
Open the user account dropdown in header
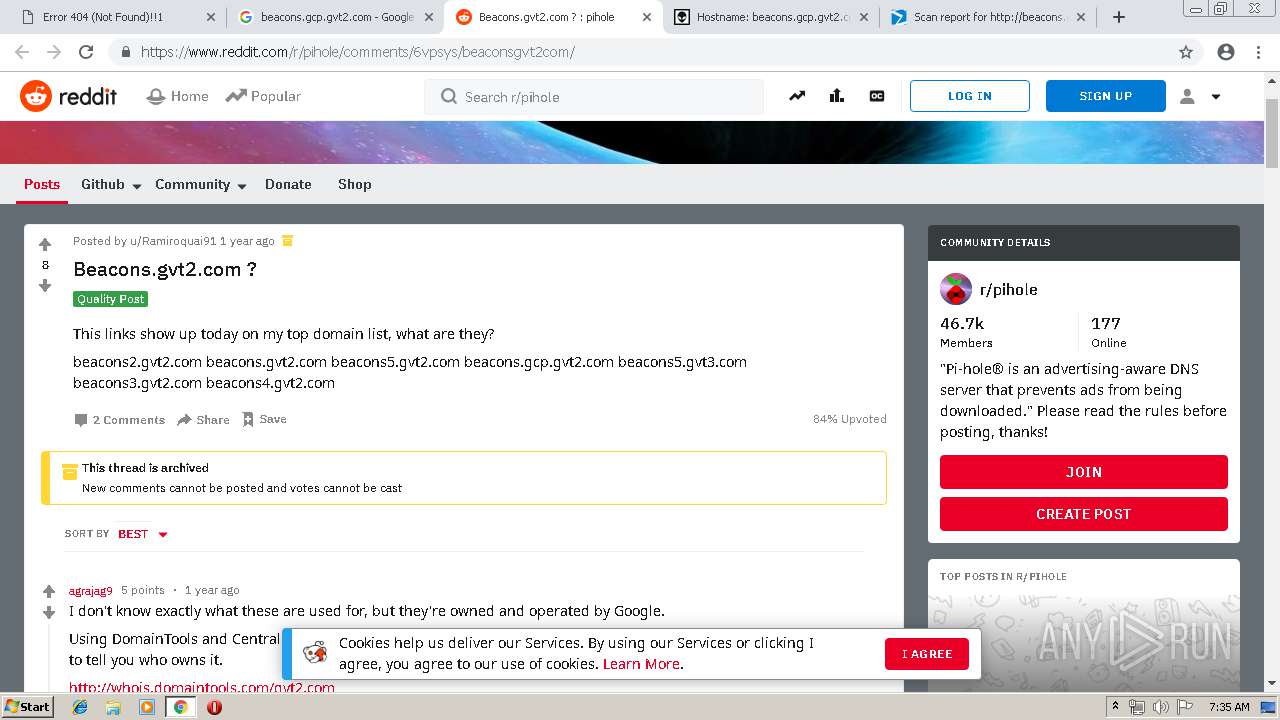tap(1200, 96)
